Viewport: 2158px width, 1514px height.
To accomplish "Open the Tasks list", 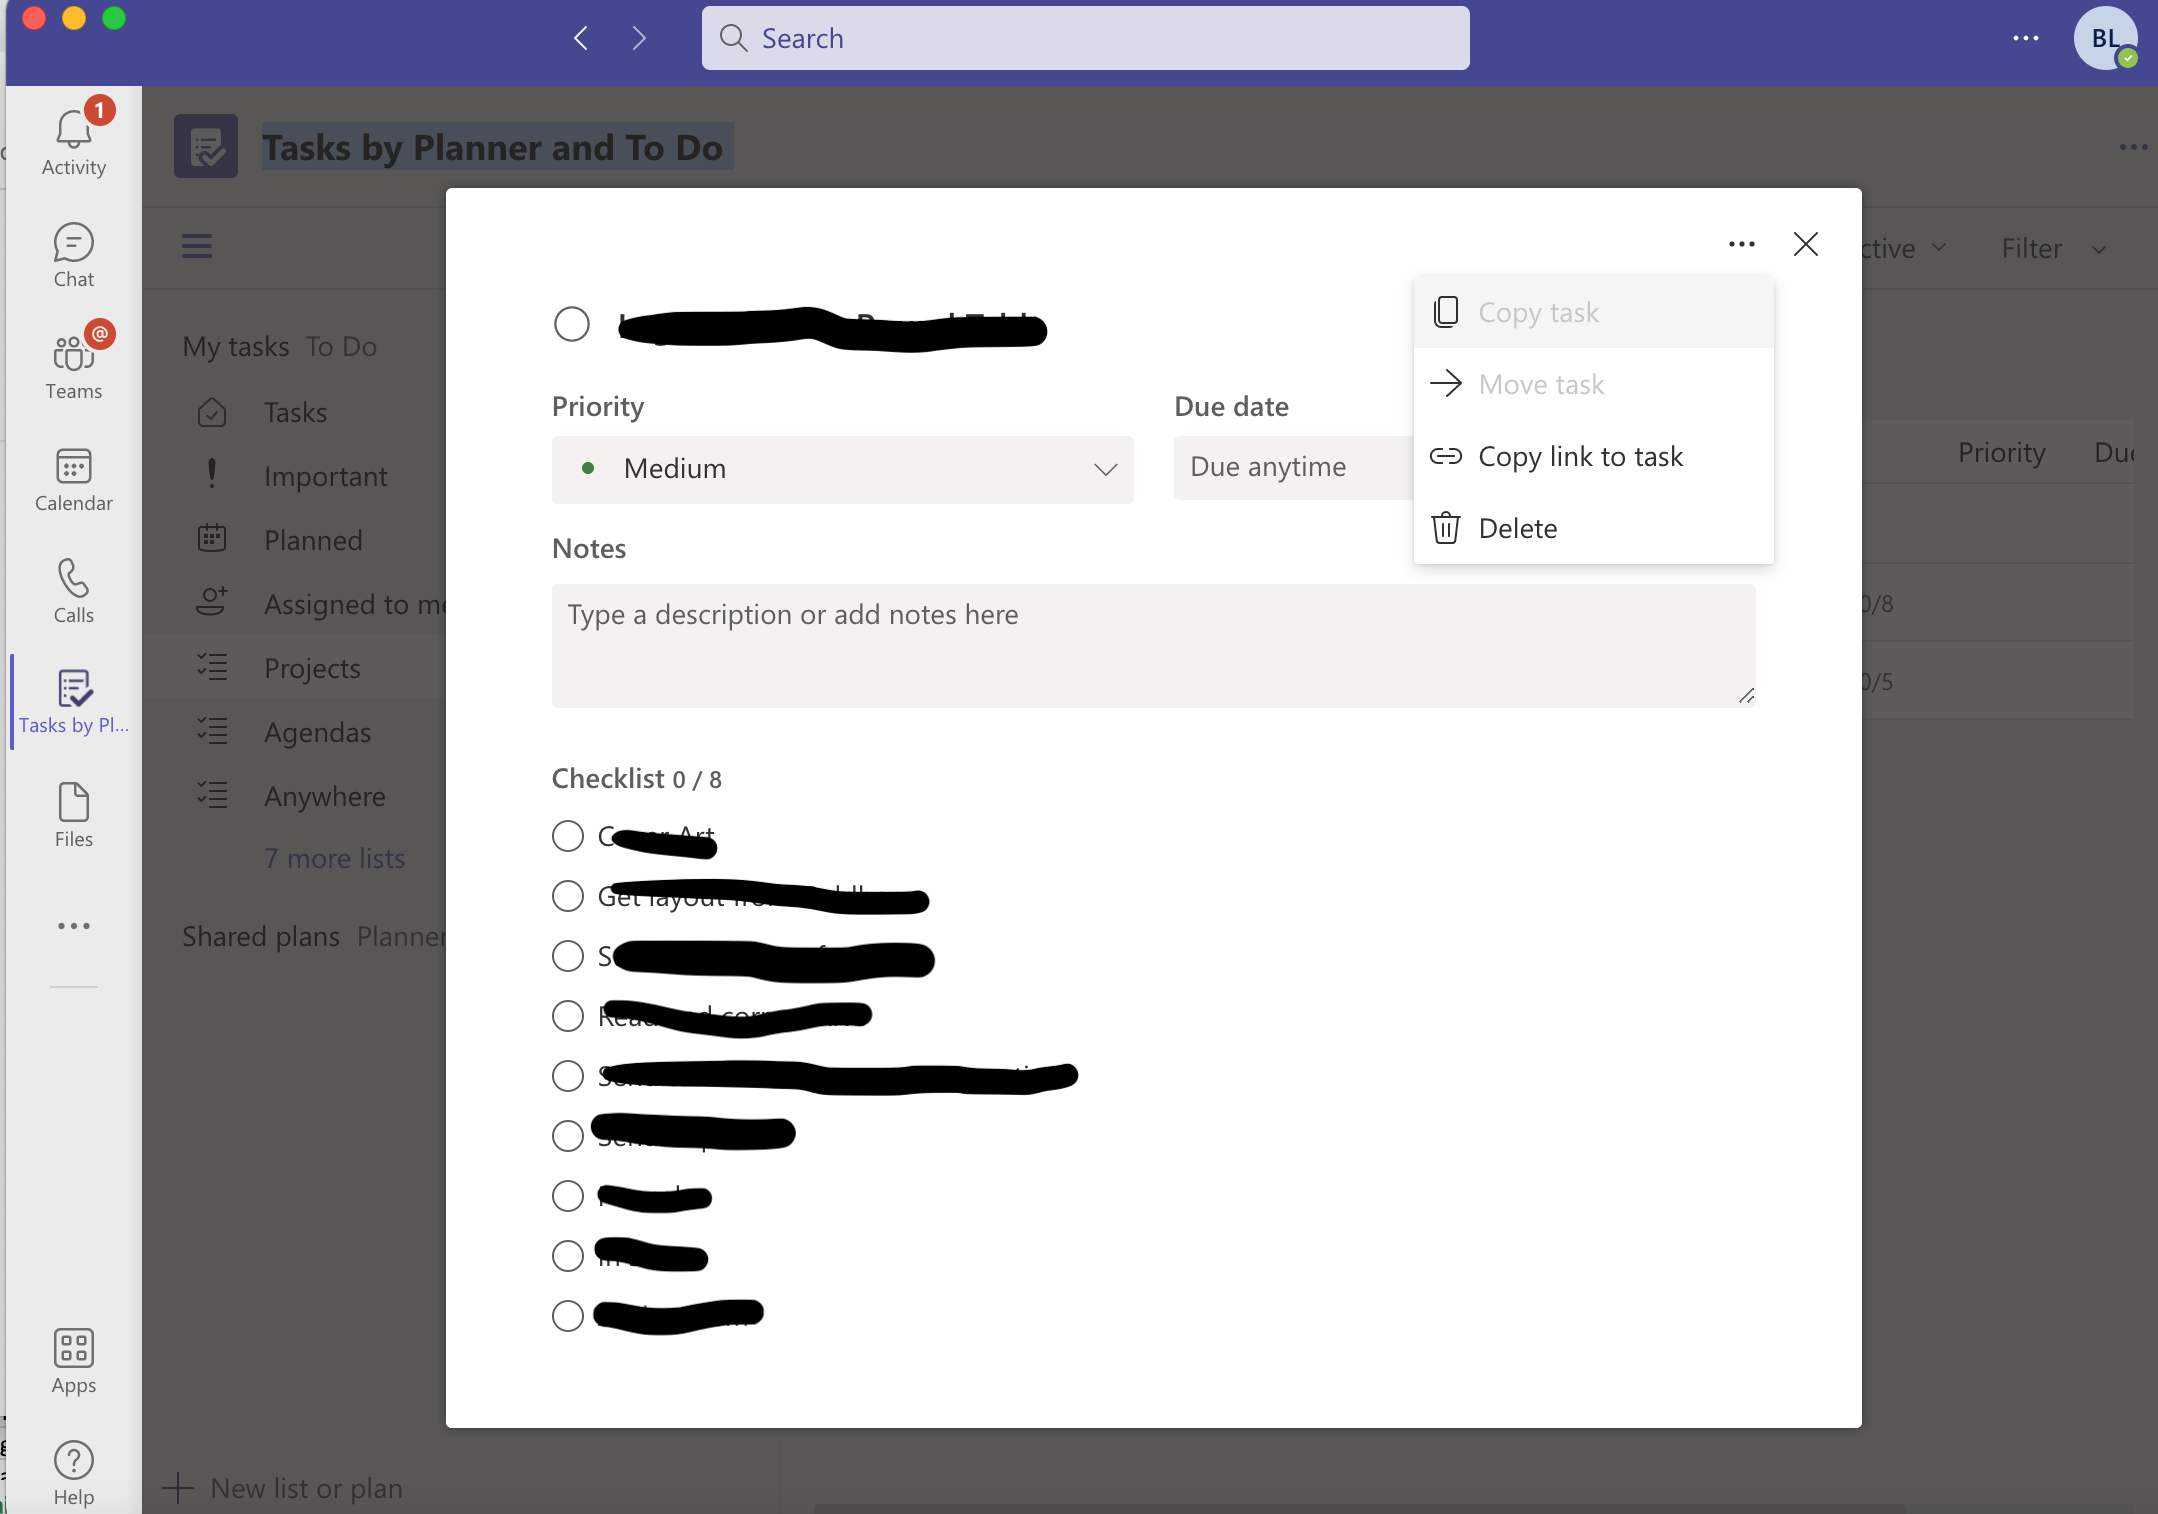I will pos(296,412).
